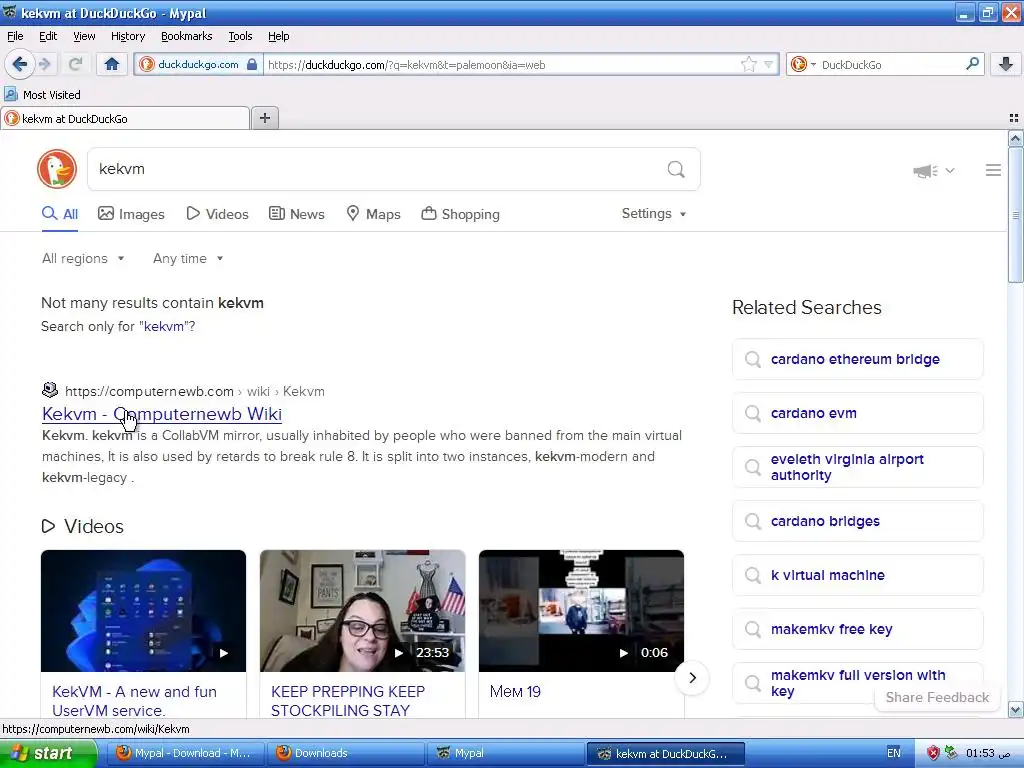Image resolution: width=1024 pixels, height=768 pixels.
Task: Open the Most Visited bookmarks folder
Action: (x=43, y=95)
